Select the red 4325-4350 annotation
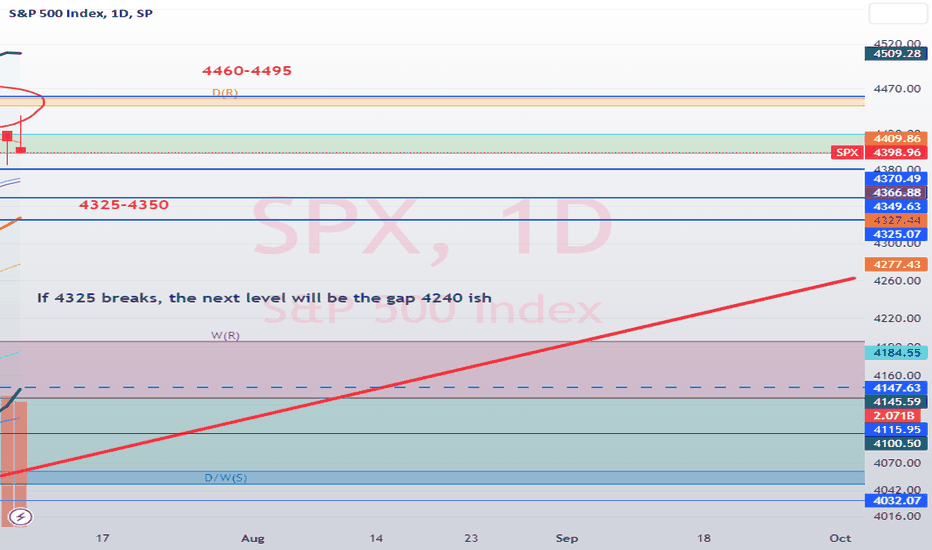The image size is (932, 550). point(124,205)
